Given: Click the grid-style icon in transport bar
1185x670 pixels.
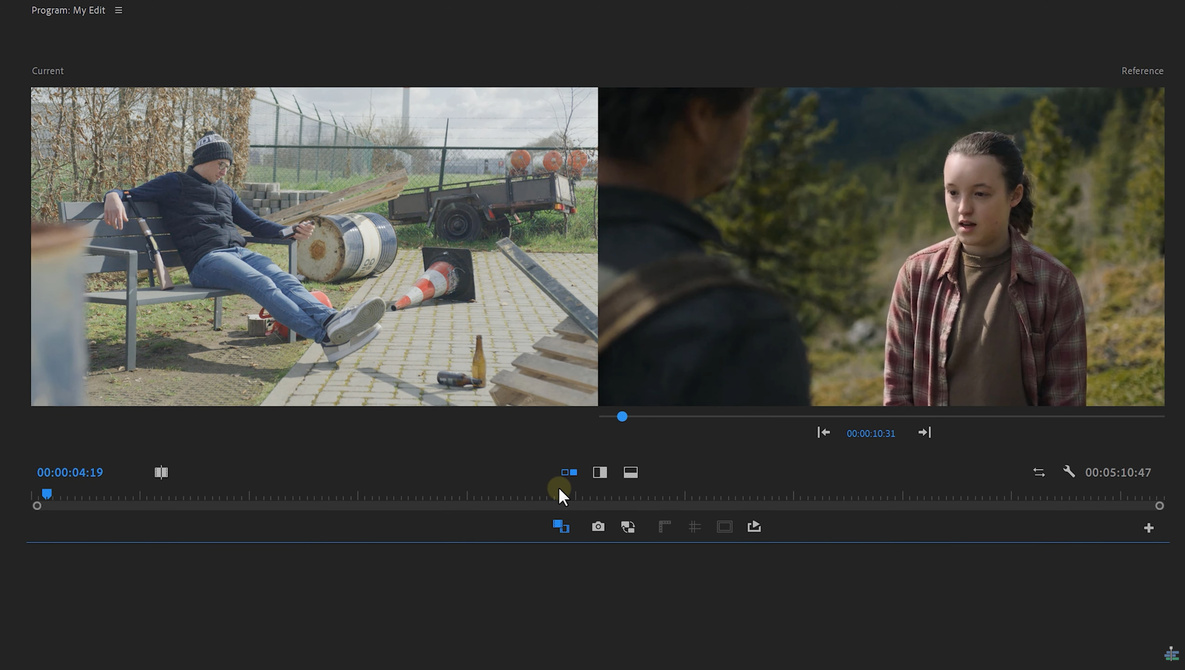Looking at the screenshot, I should 694,527.
